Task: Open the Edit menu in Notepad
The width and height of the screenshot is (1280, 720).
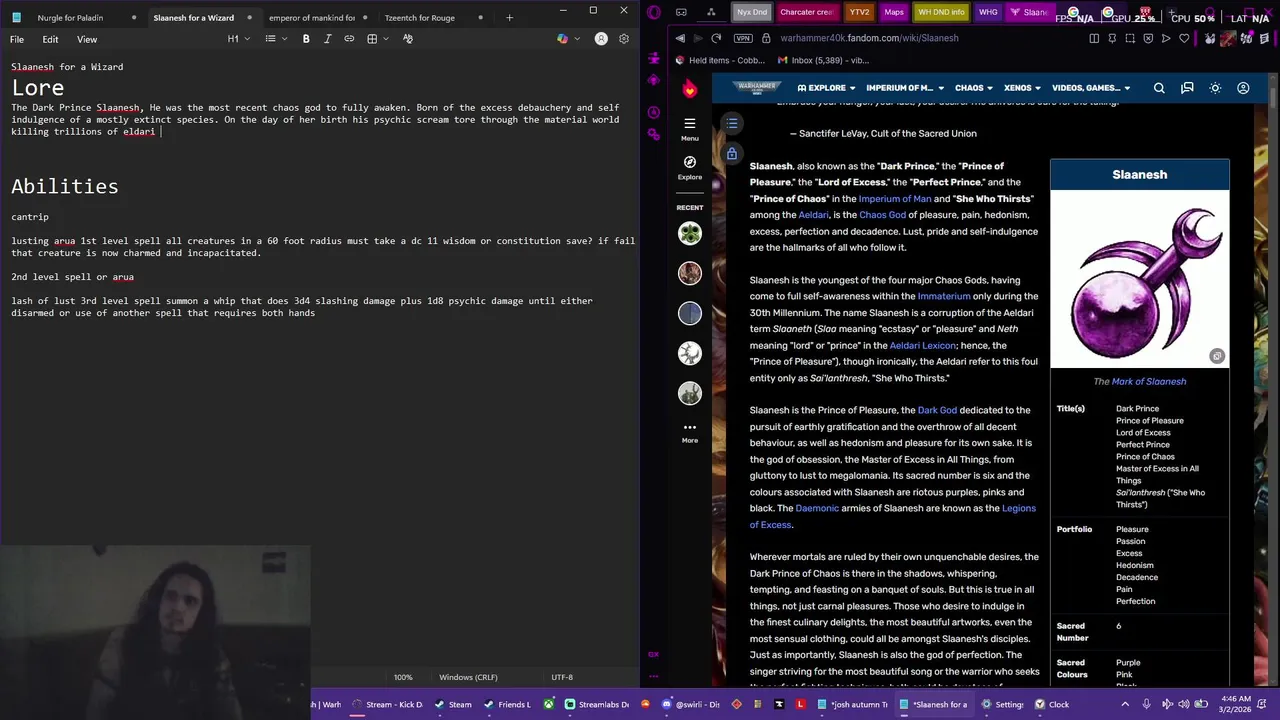Action: [50, 39]
